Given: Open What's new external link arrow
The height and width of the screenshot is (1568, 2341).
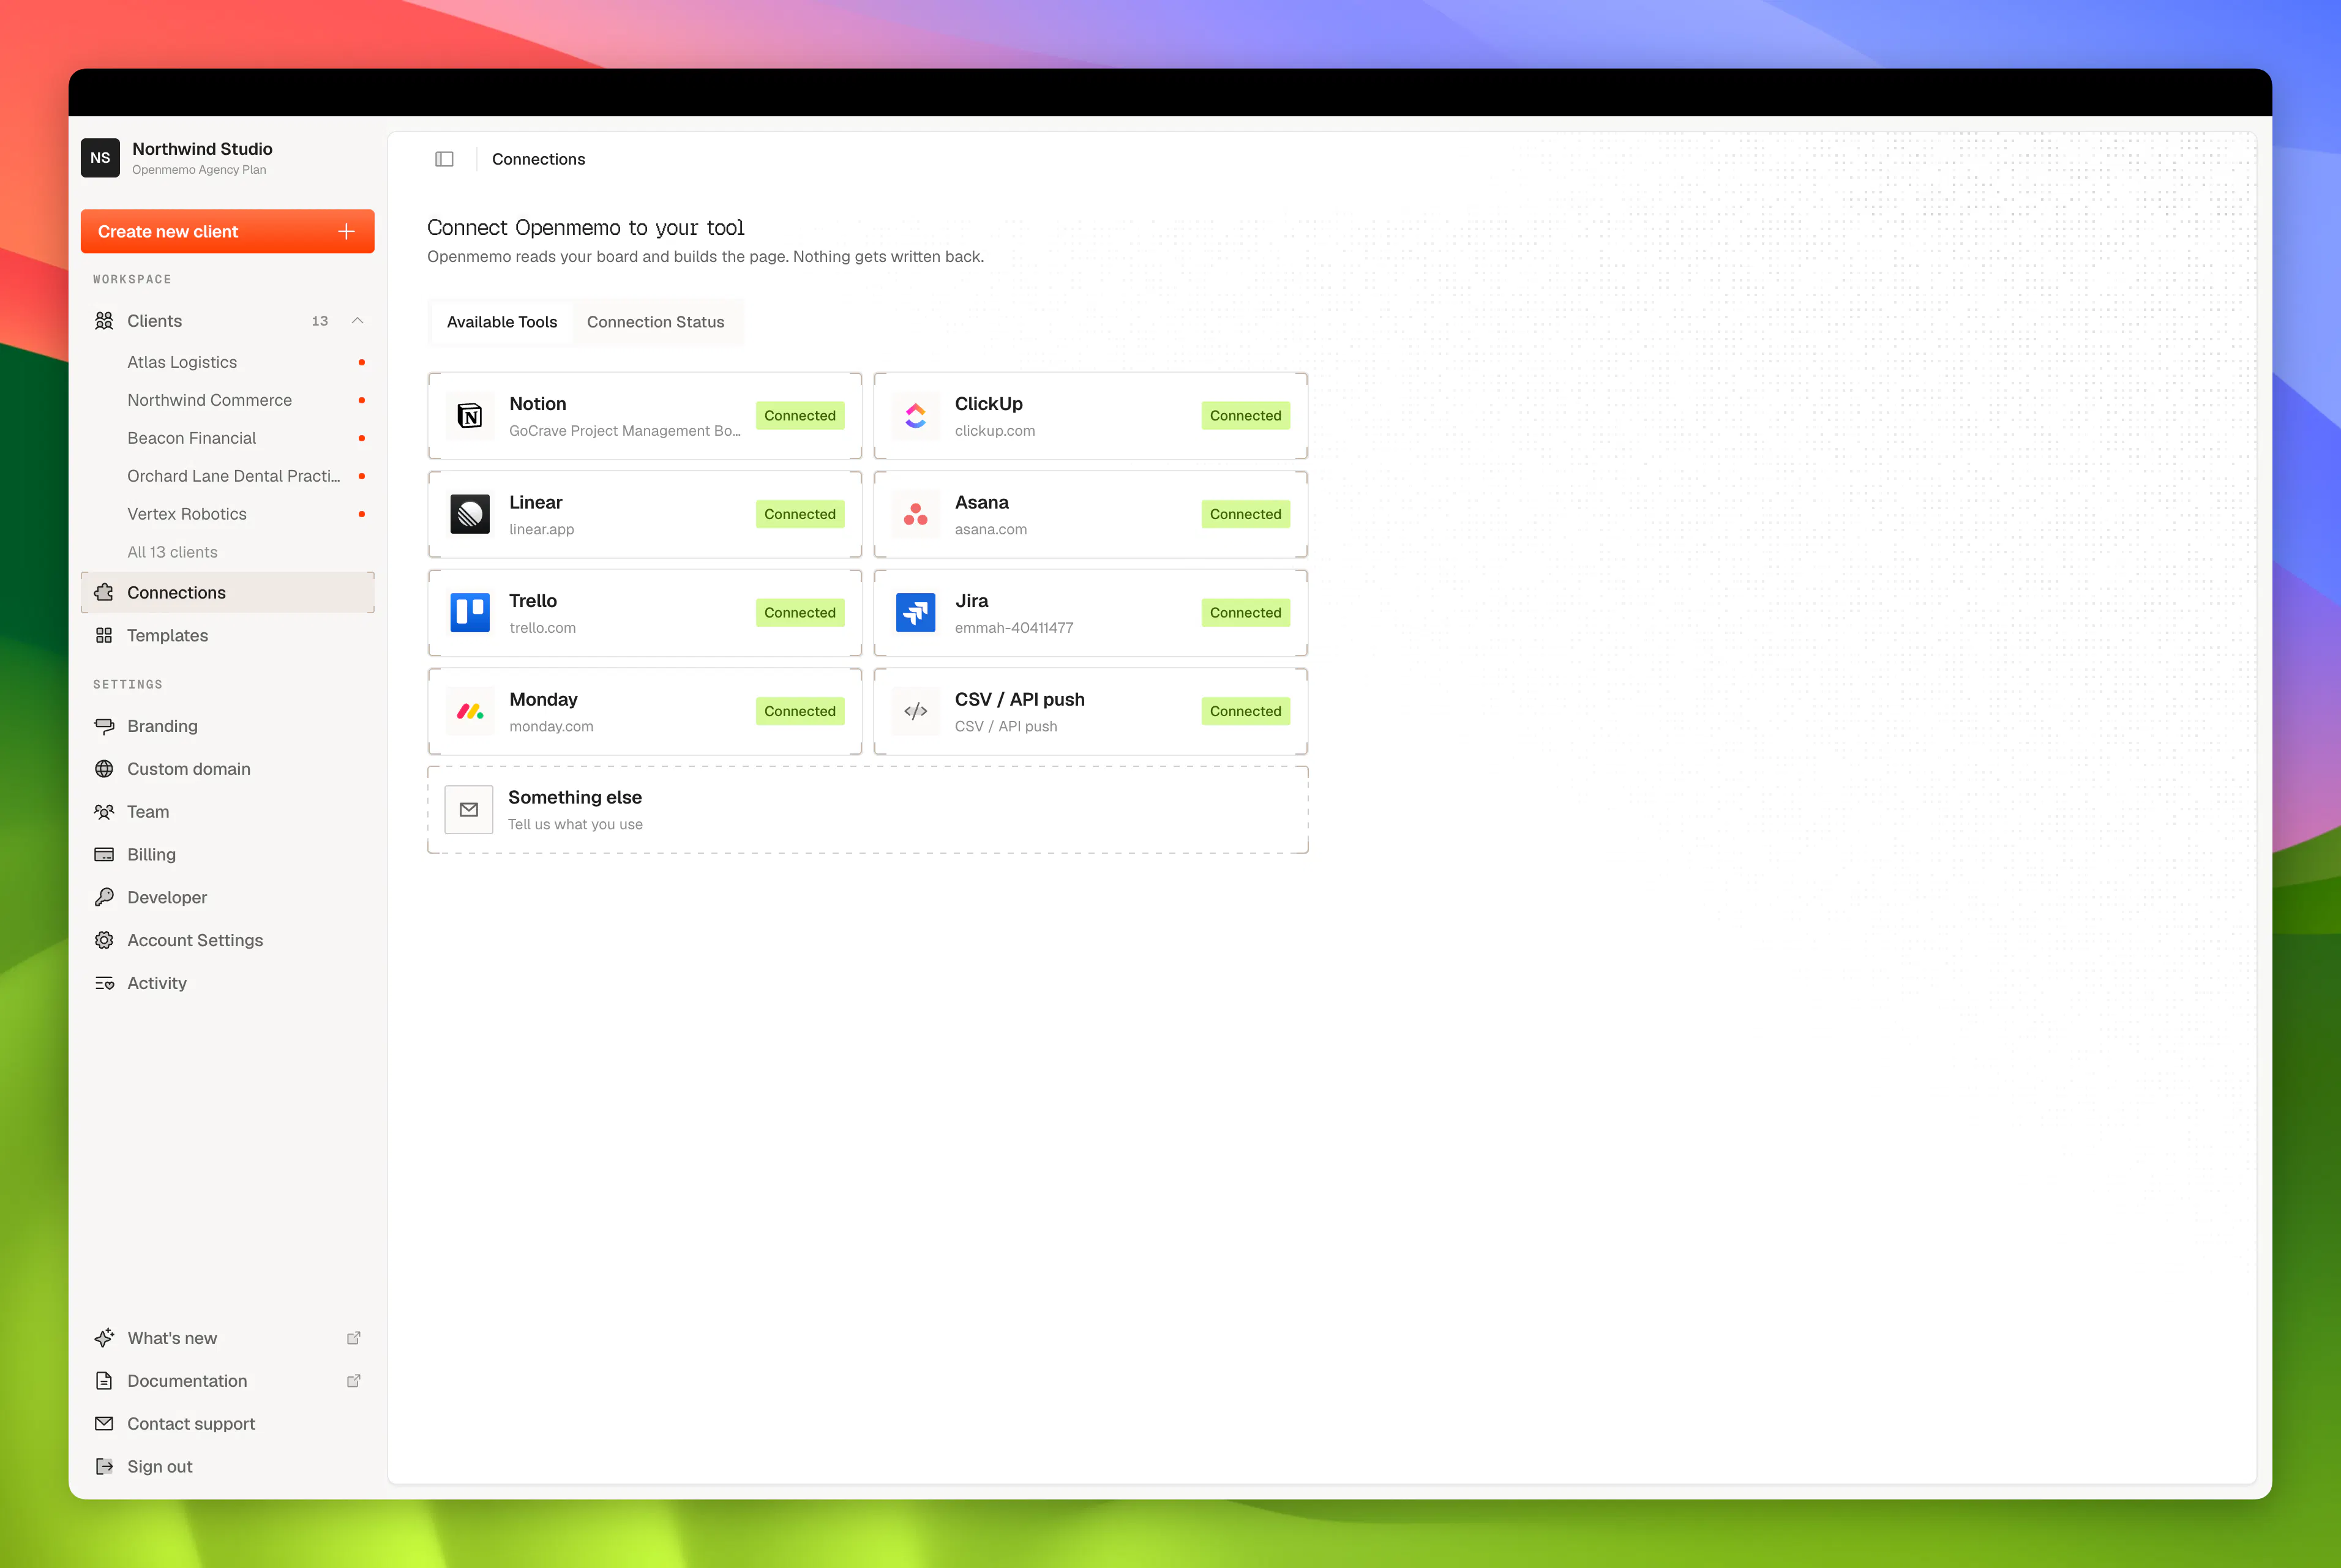Looking at the screenshot, I should 353,1338.
